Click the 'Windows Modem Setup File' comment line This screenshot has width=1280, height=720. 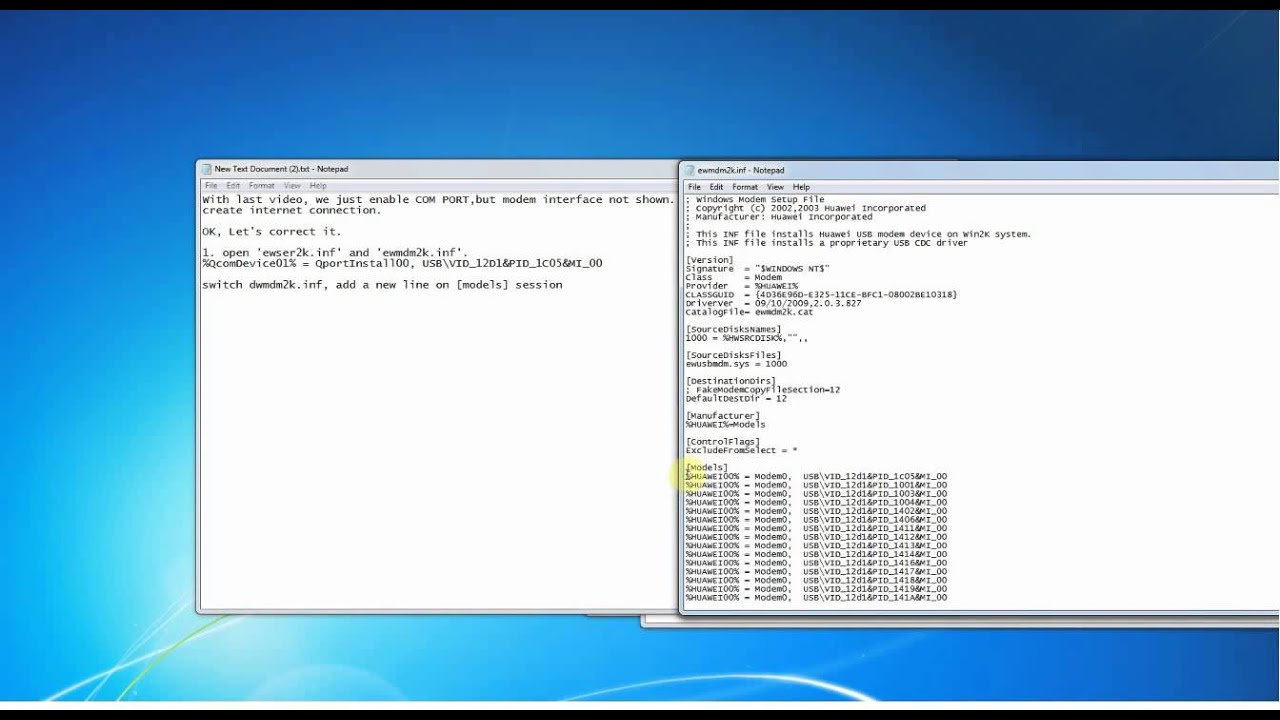point(755,200)
